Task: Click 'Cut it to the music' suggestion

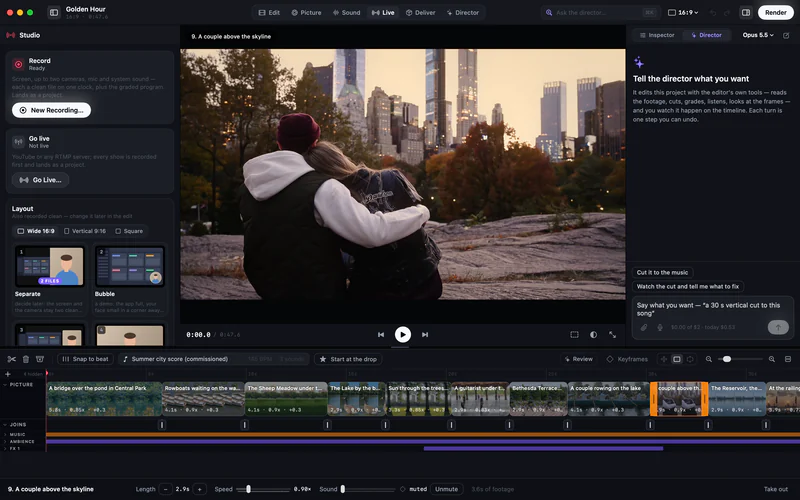Action: click(662, 272)
